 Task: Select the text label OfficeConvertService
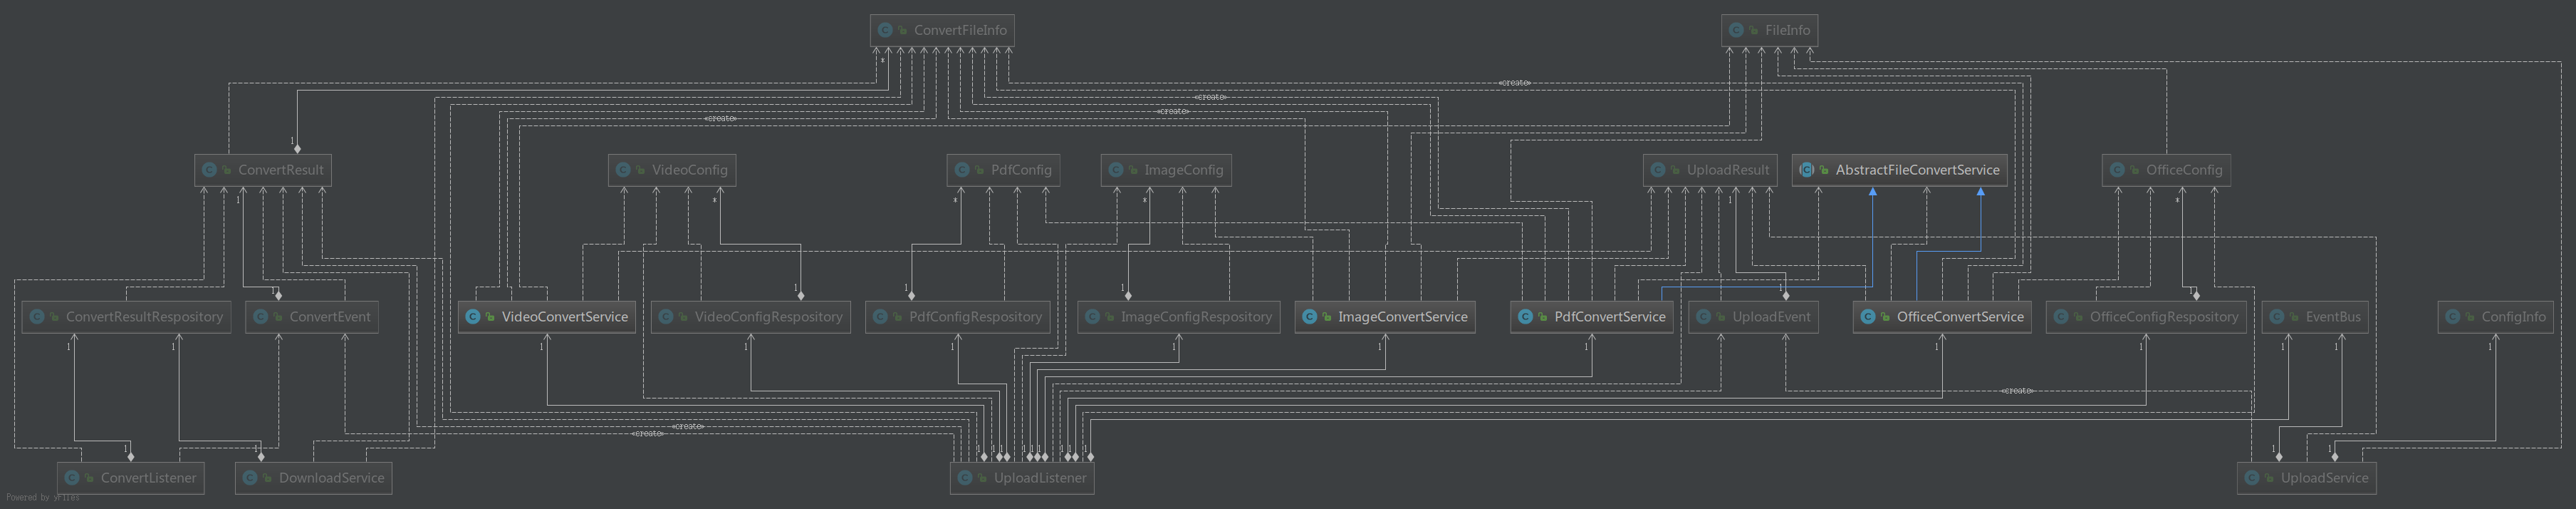coord(1960,317)
